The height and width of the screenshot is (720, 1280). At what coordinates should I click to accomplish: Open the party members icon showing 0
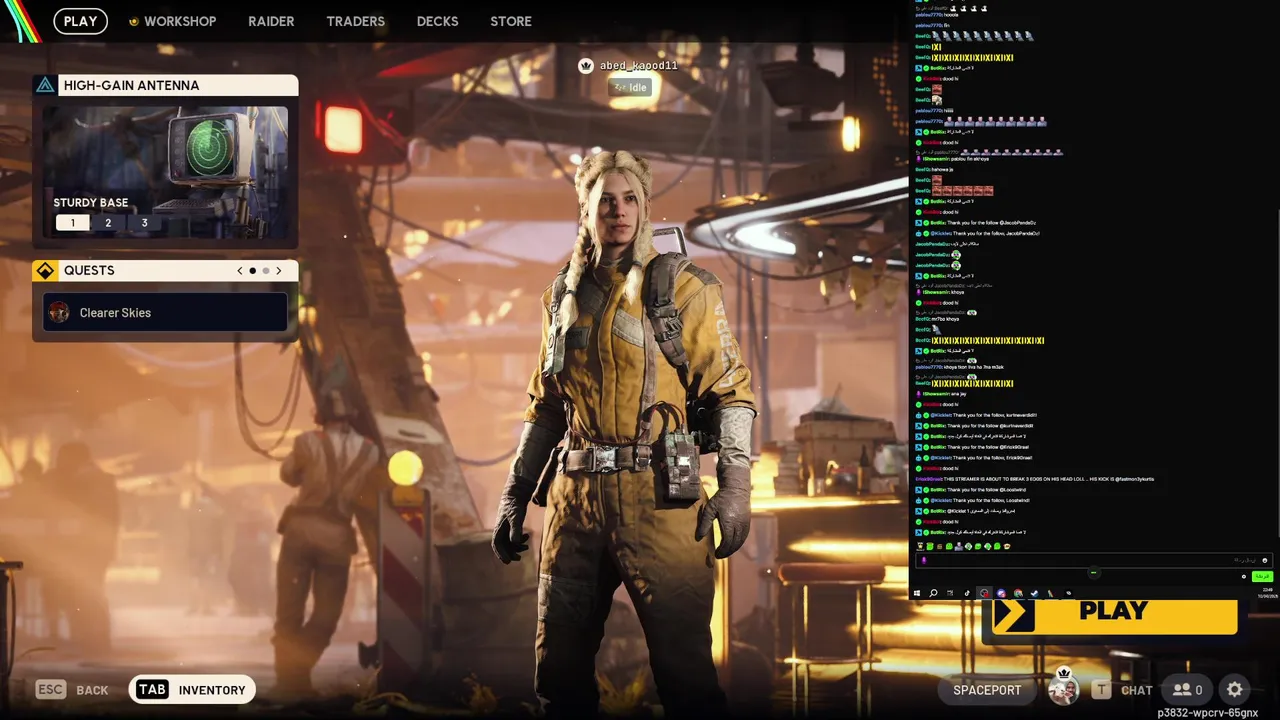(1188, 689)
